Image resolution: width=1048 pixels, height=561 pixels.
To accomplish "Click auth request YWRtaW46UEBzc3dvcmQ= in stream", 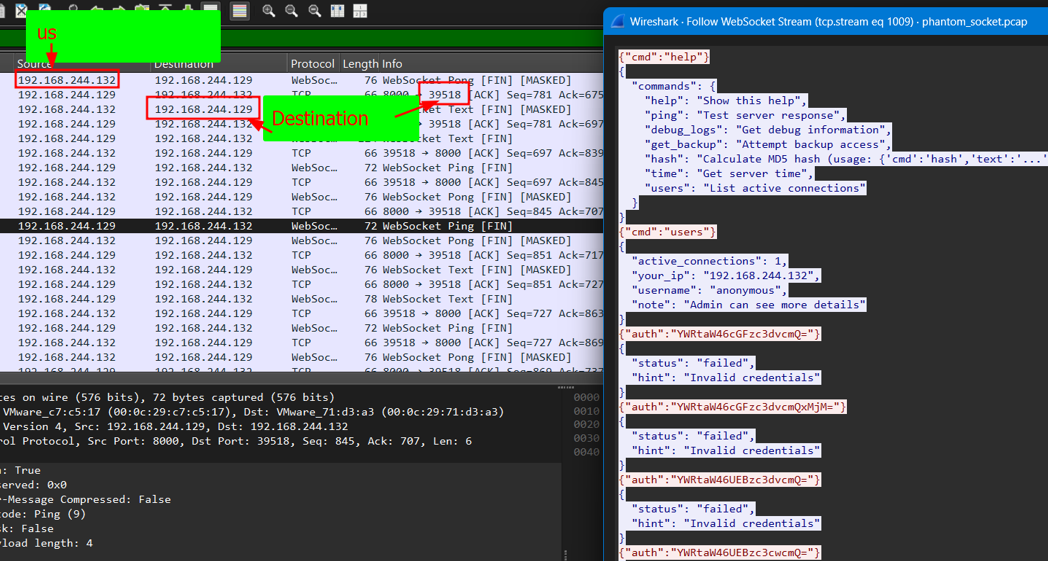I will click(x=719, y=479).
